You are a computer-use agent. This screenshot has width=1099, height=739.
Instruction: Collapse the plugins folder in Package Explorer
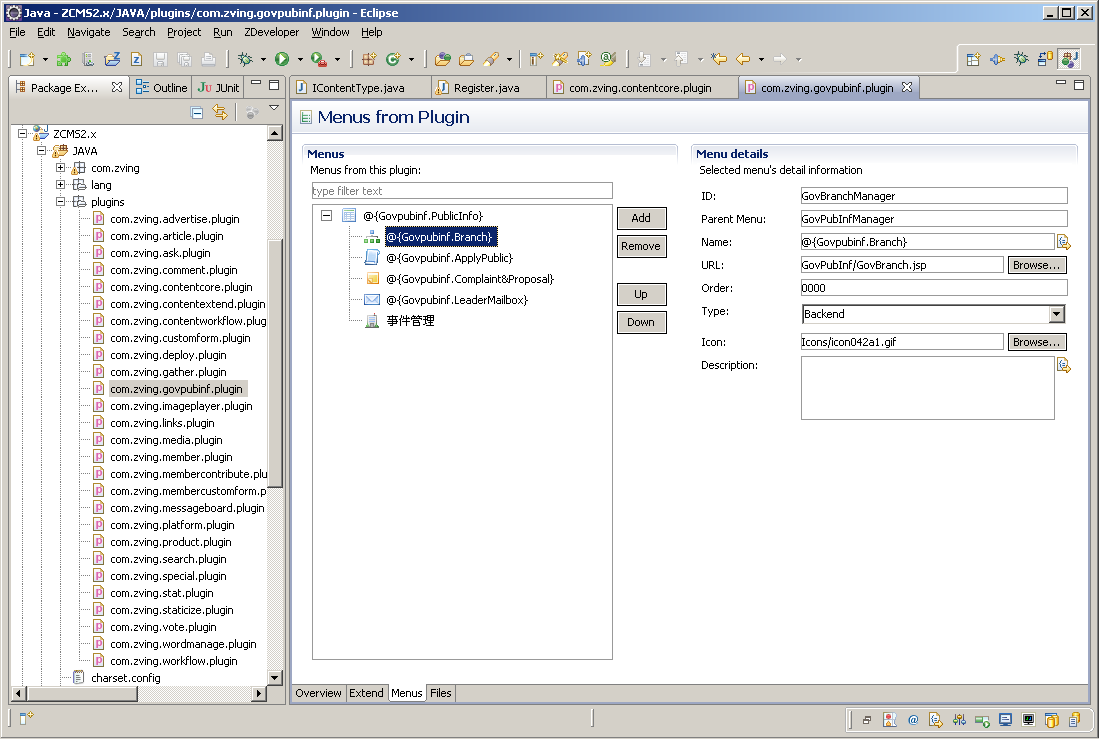tap(61, 202)
